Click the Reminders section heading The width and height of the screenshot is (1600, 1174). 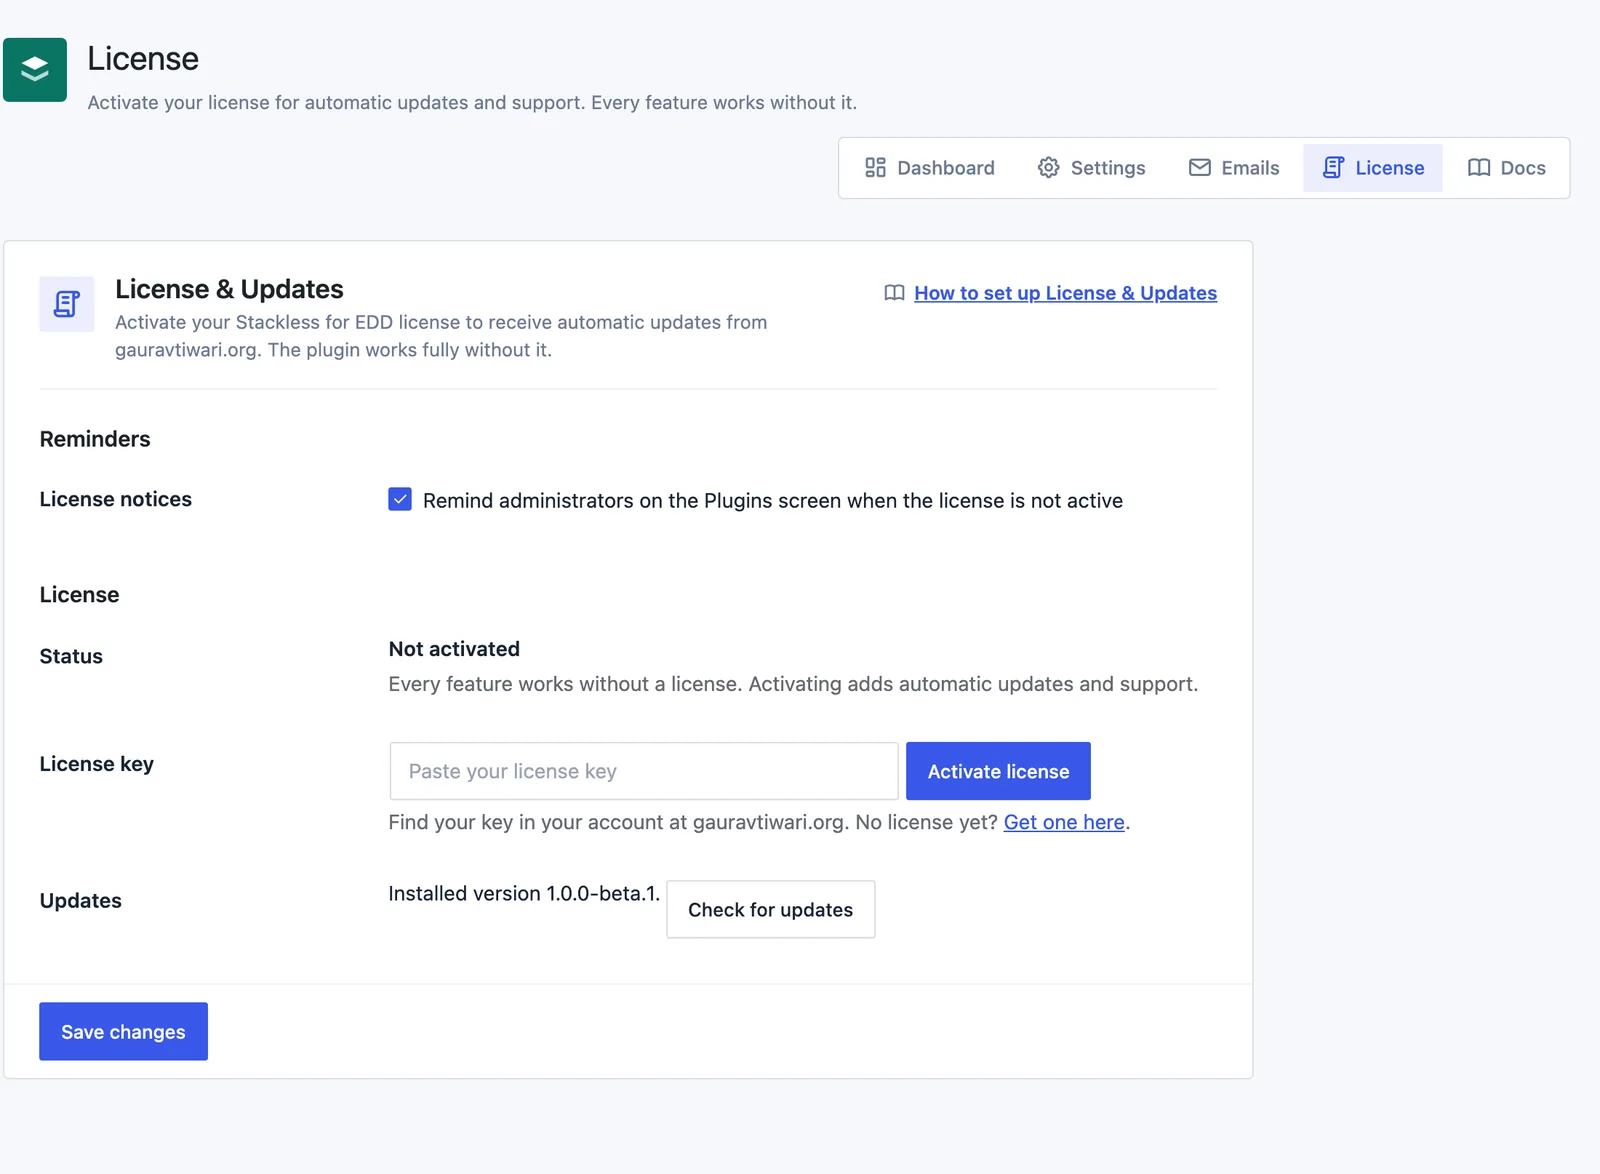pyautogui.click(x=95, y=439)
